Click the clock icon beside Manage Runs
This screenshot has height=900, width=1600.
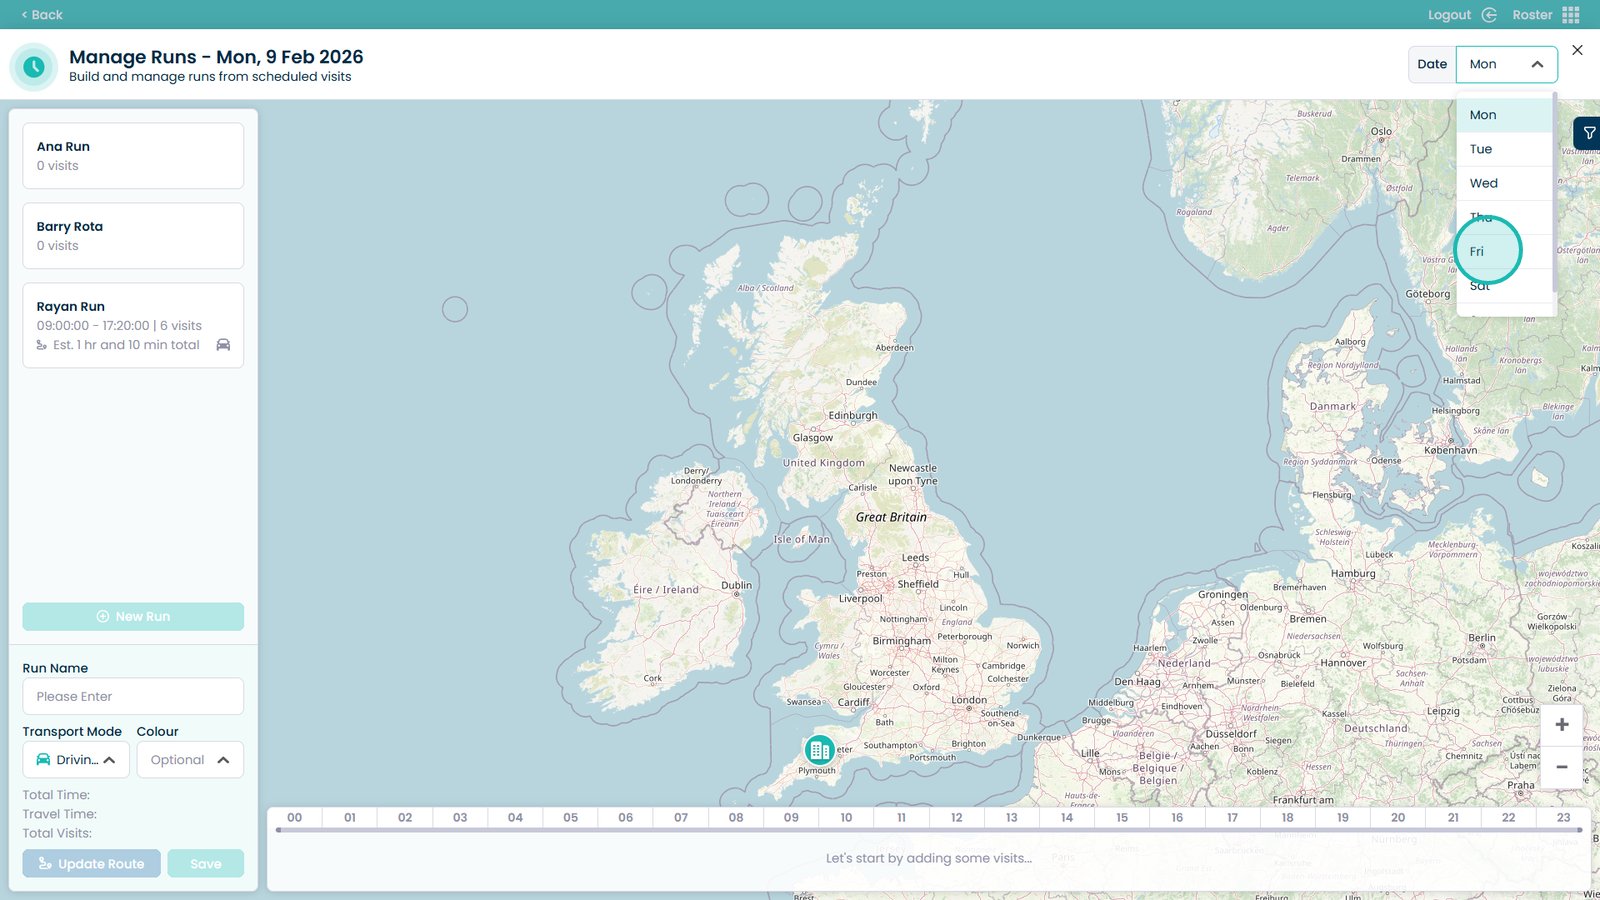coord(34,67)
